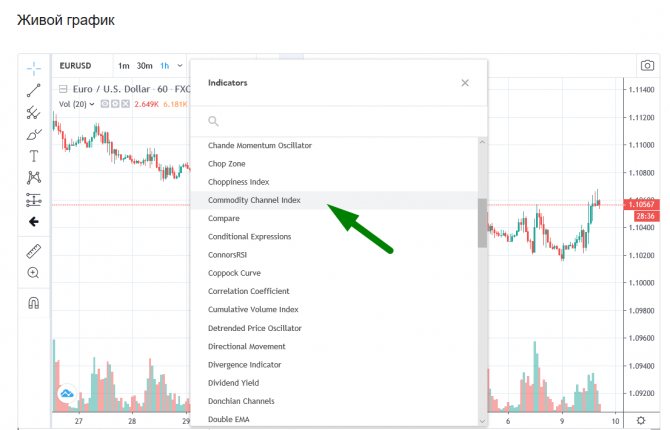Close the Indicators dialog

[465, 83]
